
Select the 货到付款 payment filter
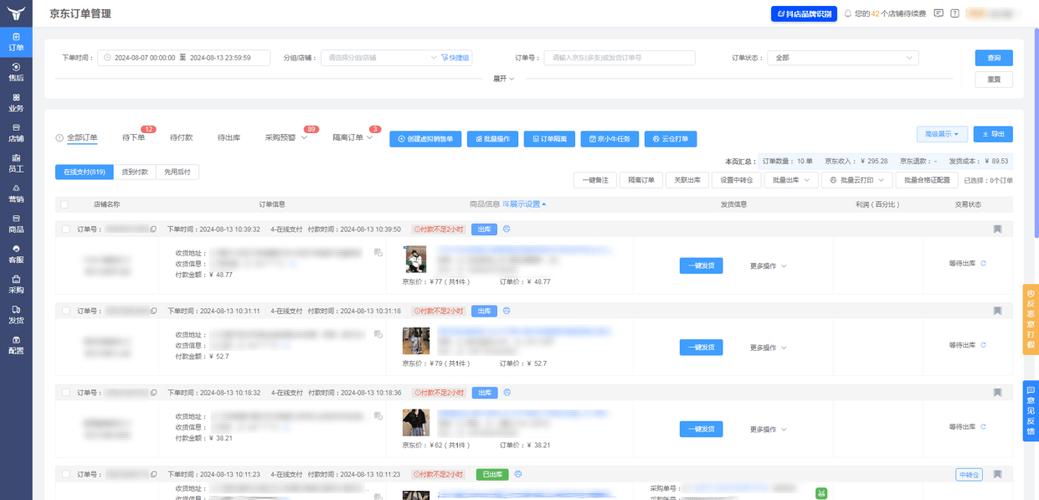click(135, 172)
